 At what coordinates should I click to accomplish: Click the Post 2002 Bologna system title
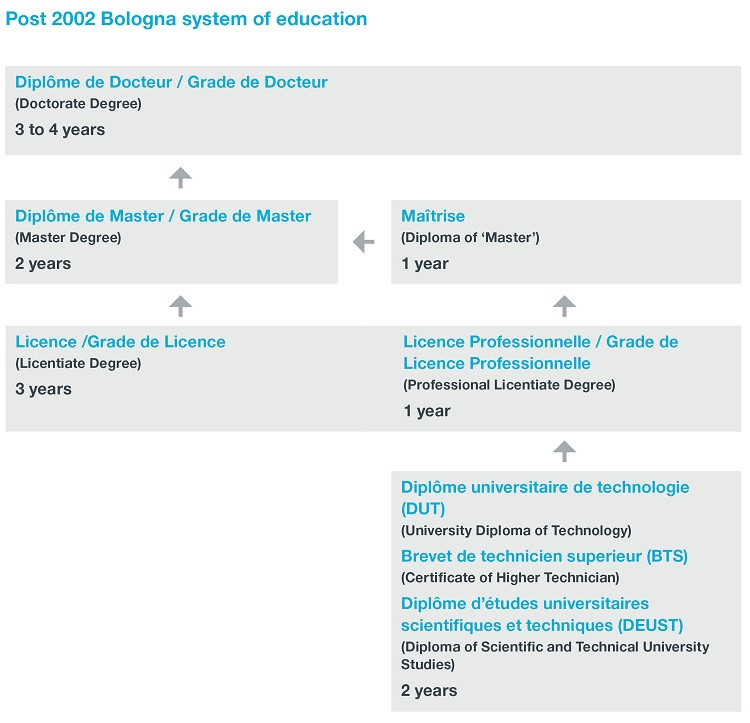(186, 19)
